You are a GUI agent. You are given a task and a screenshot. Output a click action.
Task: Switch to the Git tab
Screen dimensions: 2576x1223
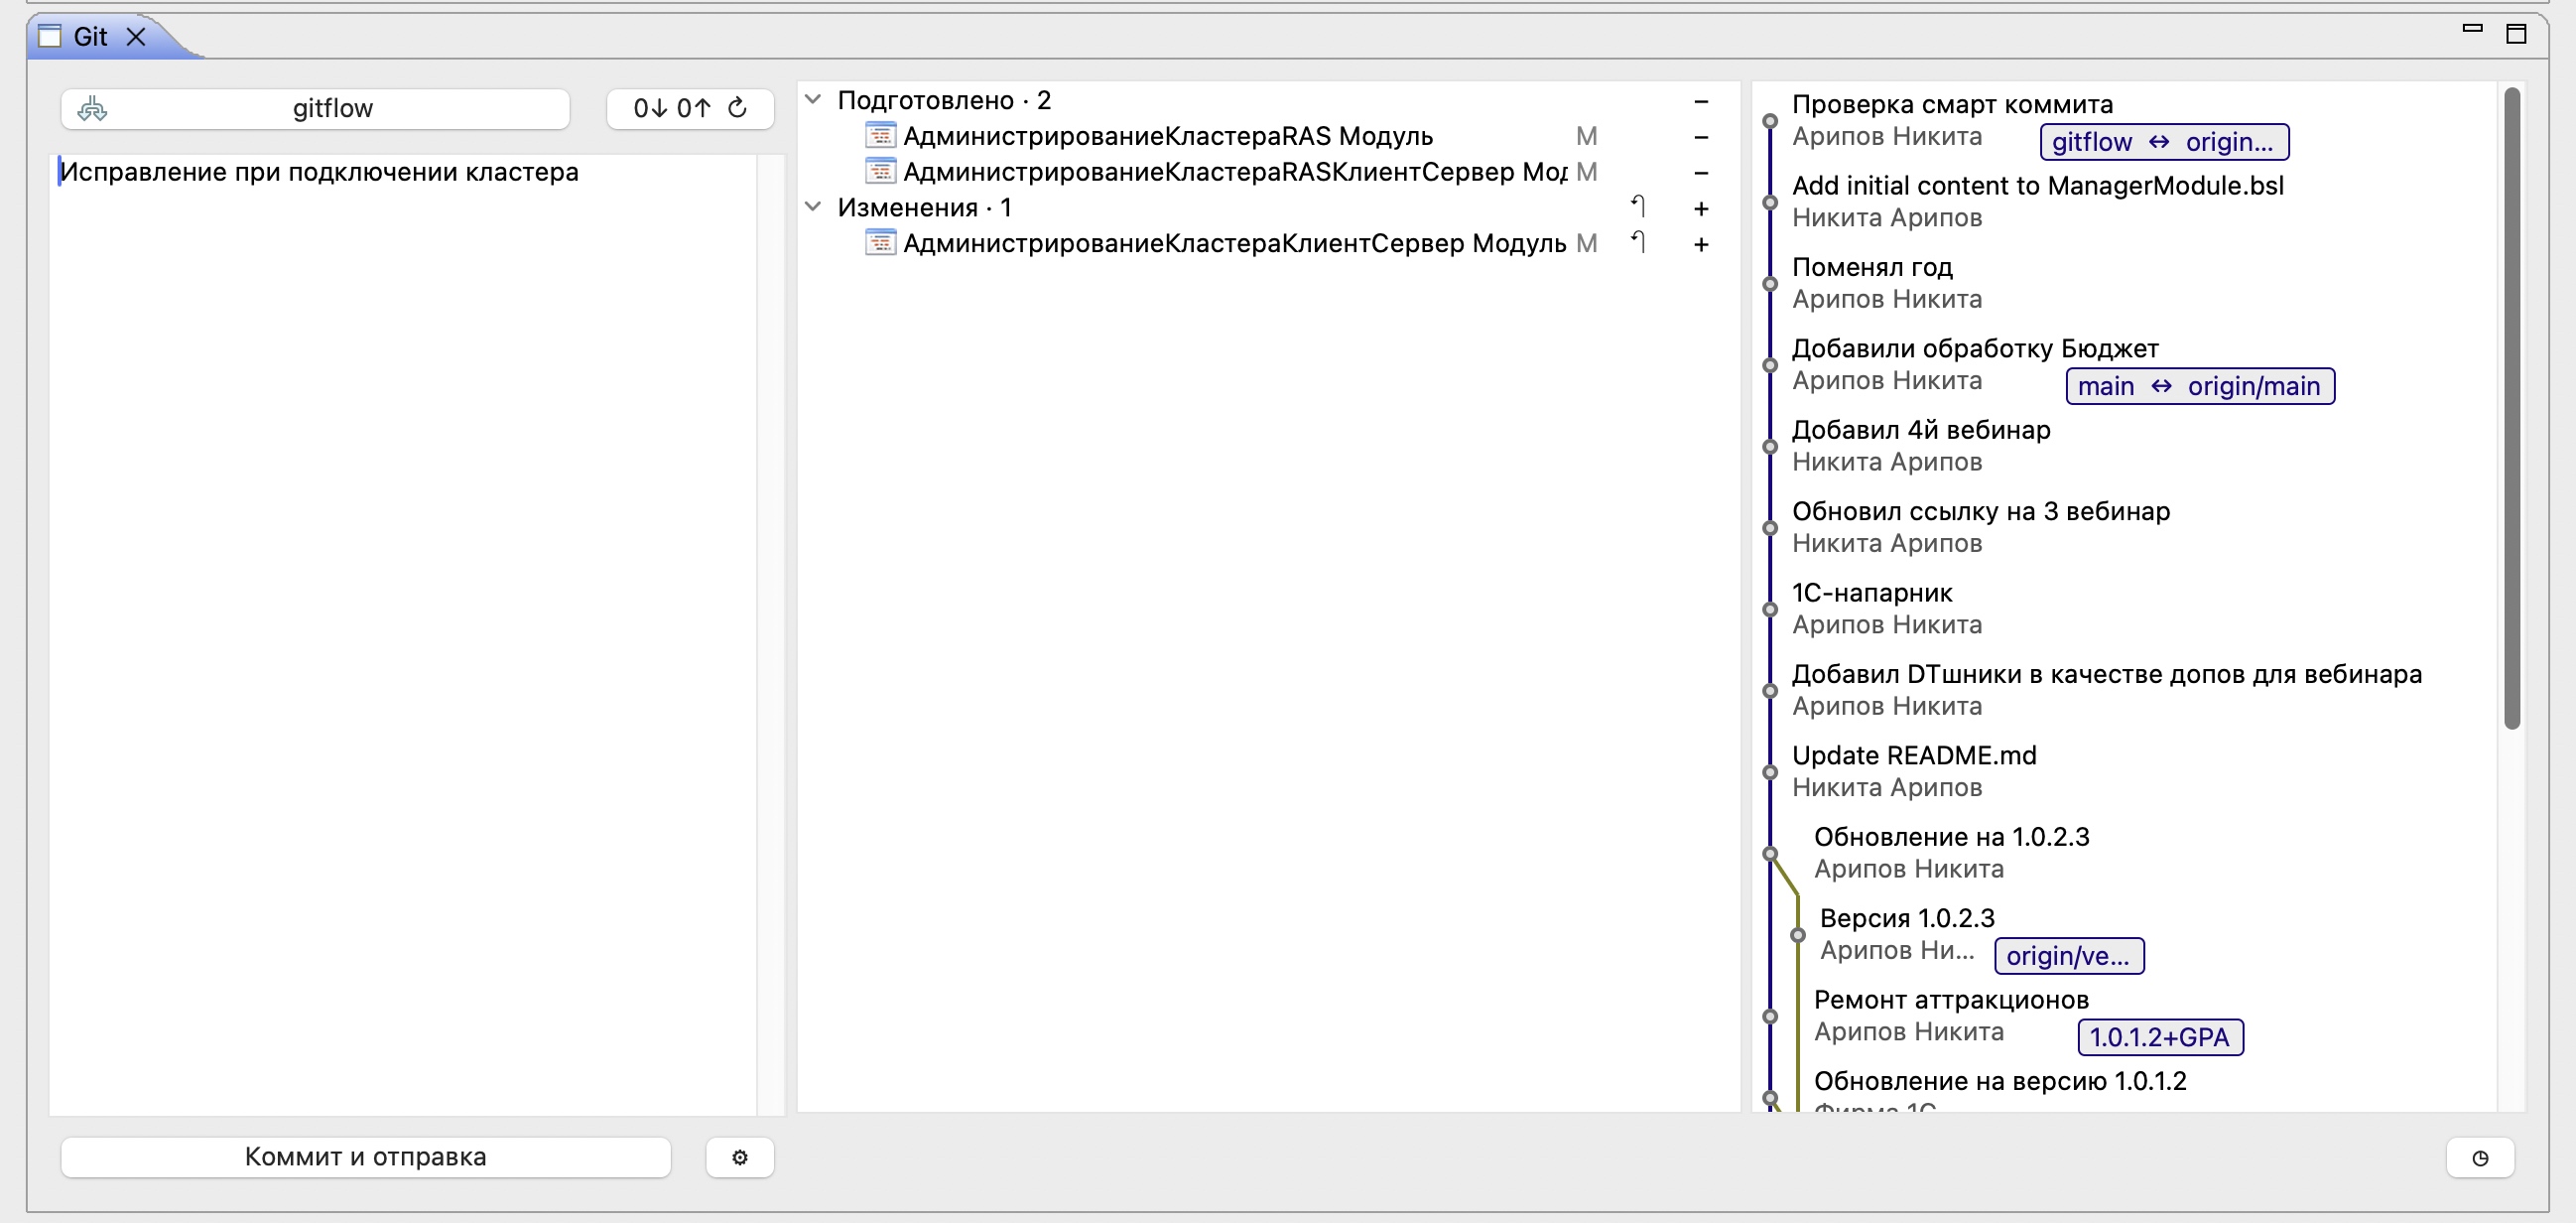click(x=90, y=37)
